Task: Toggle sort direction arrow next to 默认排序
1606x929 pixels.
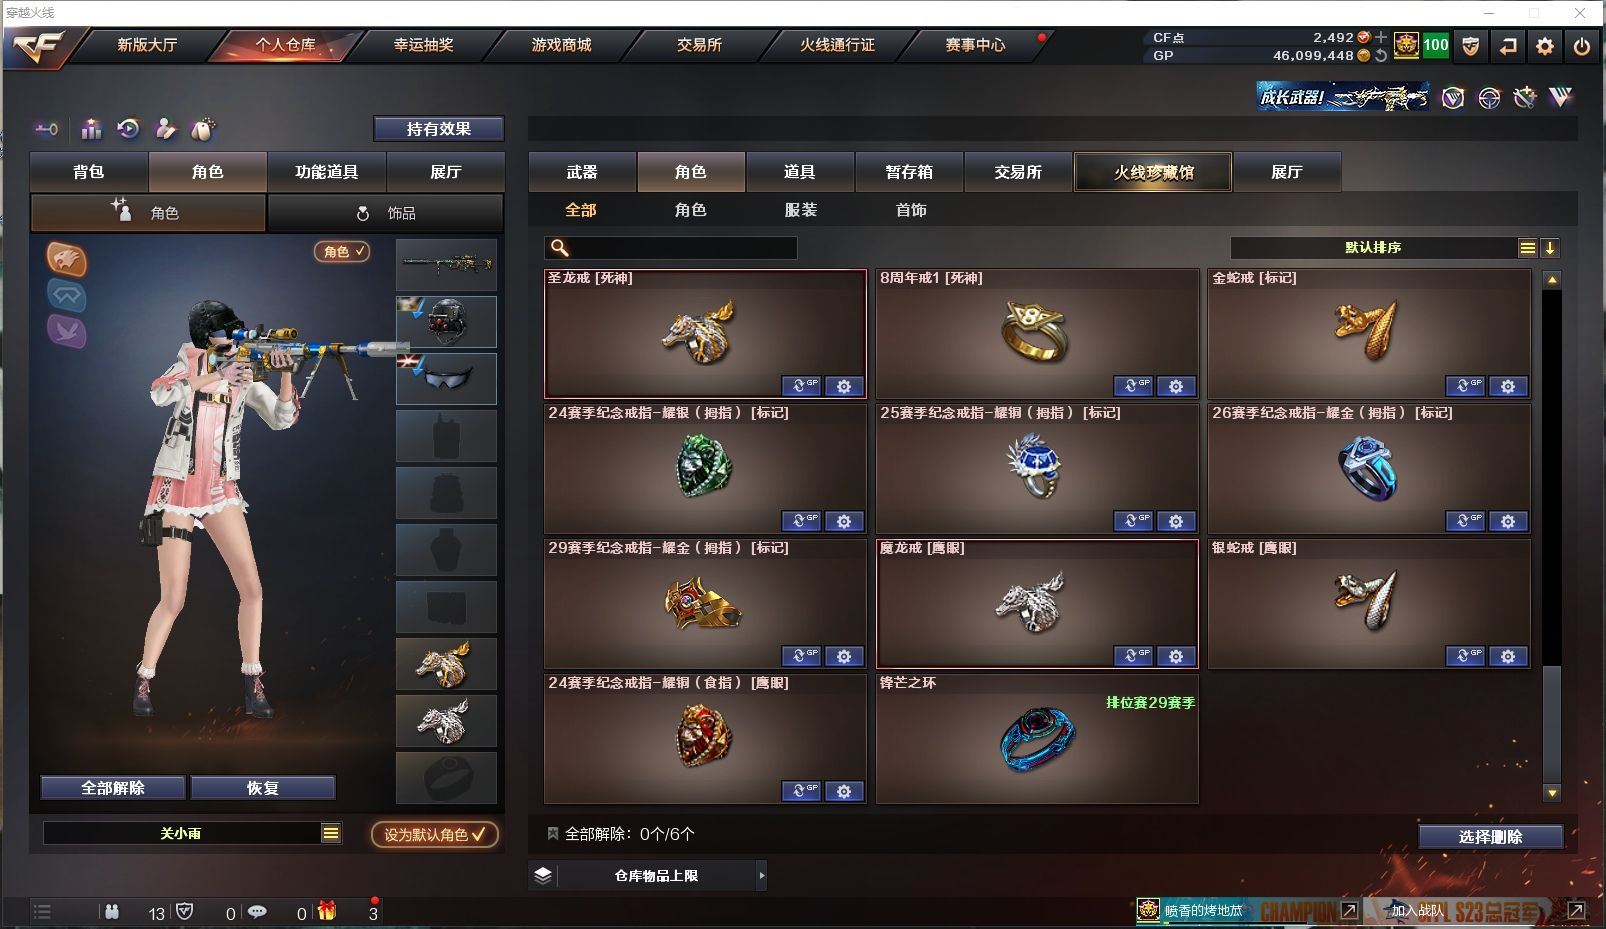Action: tap(1550, 248)
